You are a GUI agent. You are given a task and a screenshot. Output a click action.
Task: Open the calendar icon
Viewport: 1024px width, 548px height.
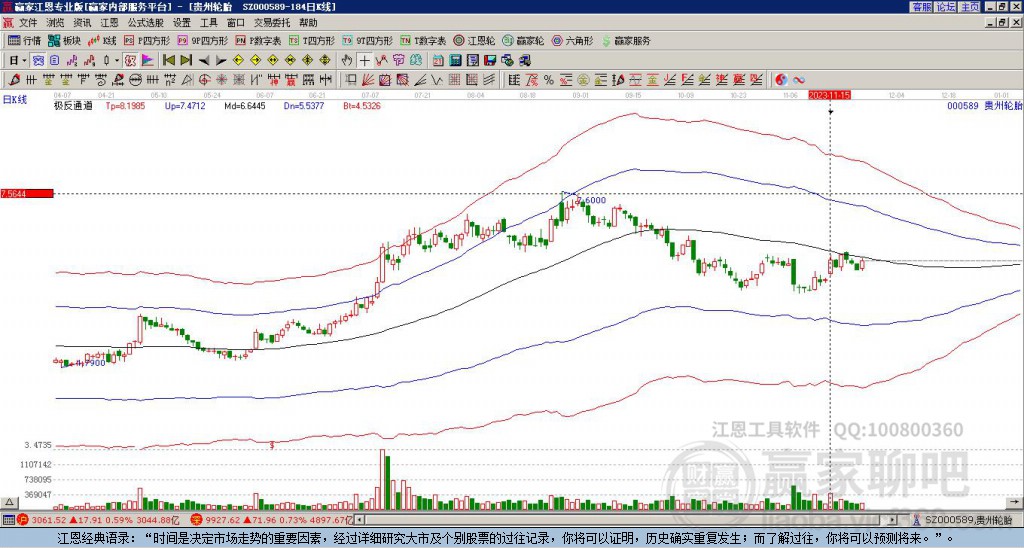pyautogui.click(x=438, y=61)
